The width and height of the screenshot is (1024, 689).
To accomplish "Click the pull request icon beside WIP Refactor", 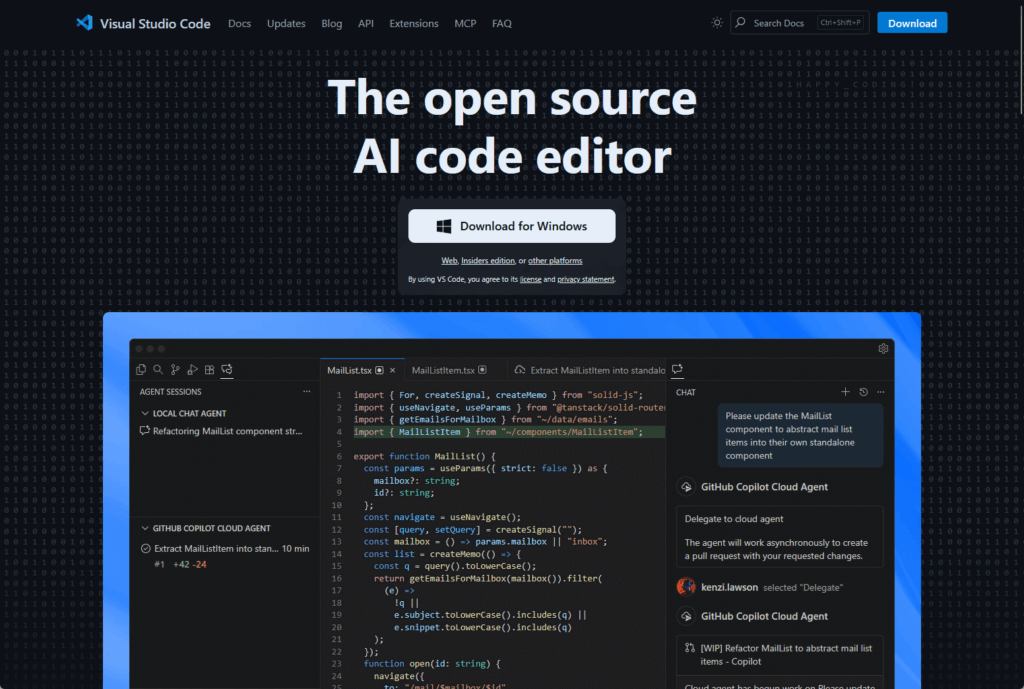I will pyautogui.click(x=690, y=648).
